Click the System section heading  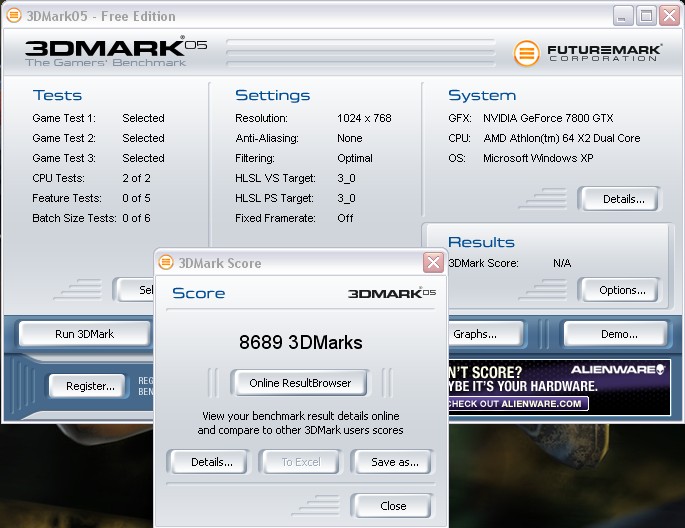(482, 95)
